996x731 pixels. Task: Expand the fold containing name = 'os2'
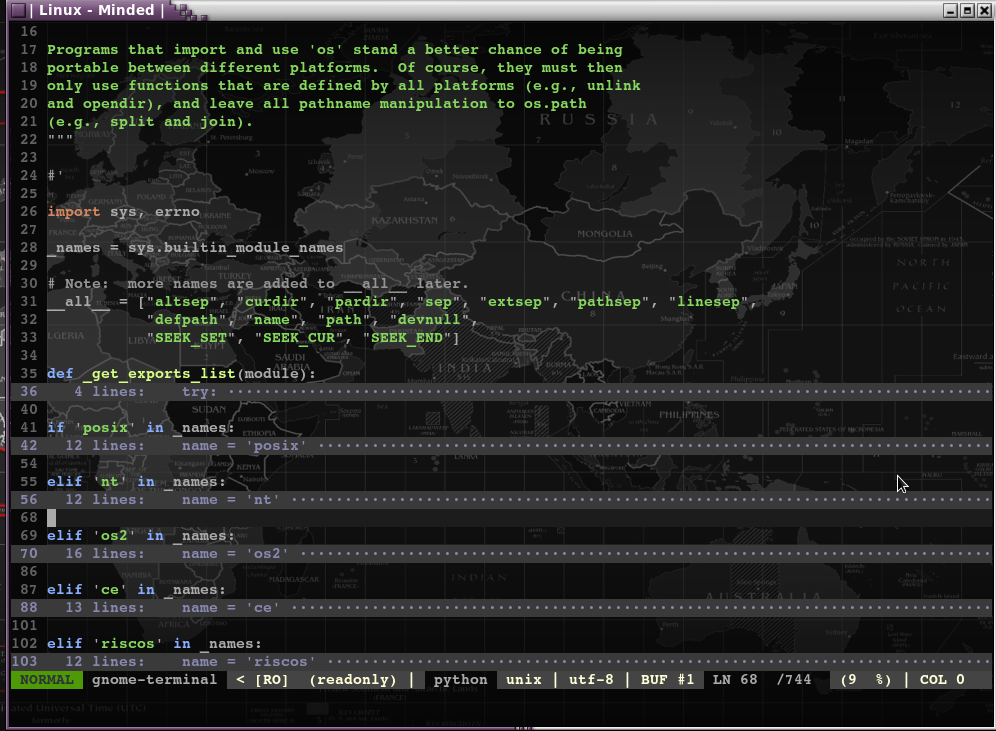coord(502,553)
